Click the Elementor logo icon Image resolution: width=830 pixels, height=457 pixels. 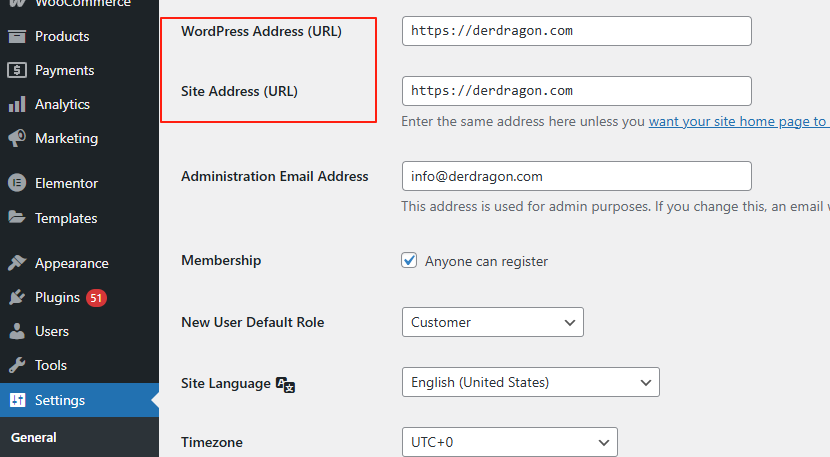coord(17,183)
